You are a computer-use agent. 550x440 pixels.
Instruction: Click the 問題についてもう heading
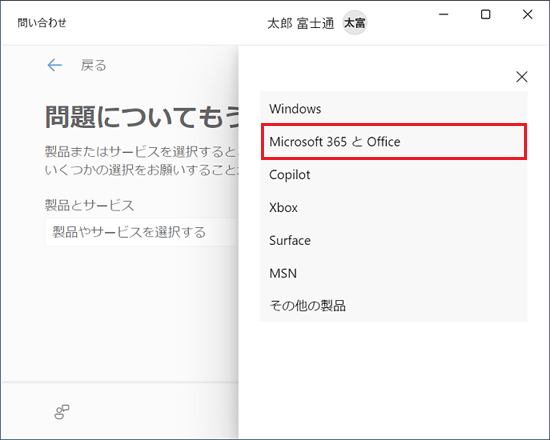(142, 117)
